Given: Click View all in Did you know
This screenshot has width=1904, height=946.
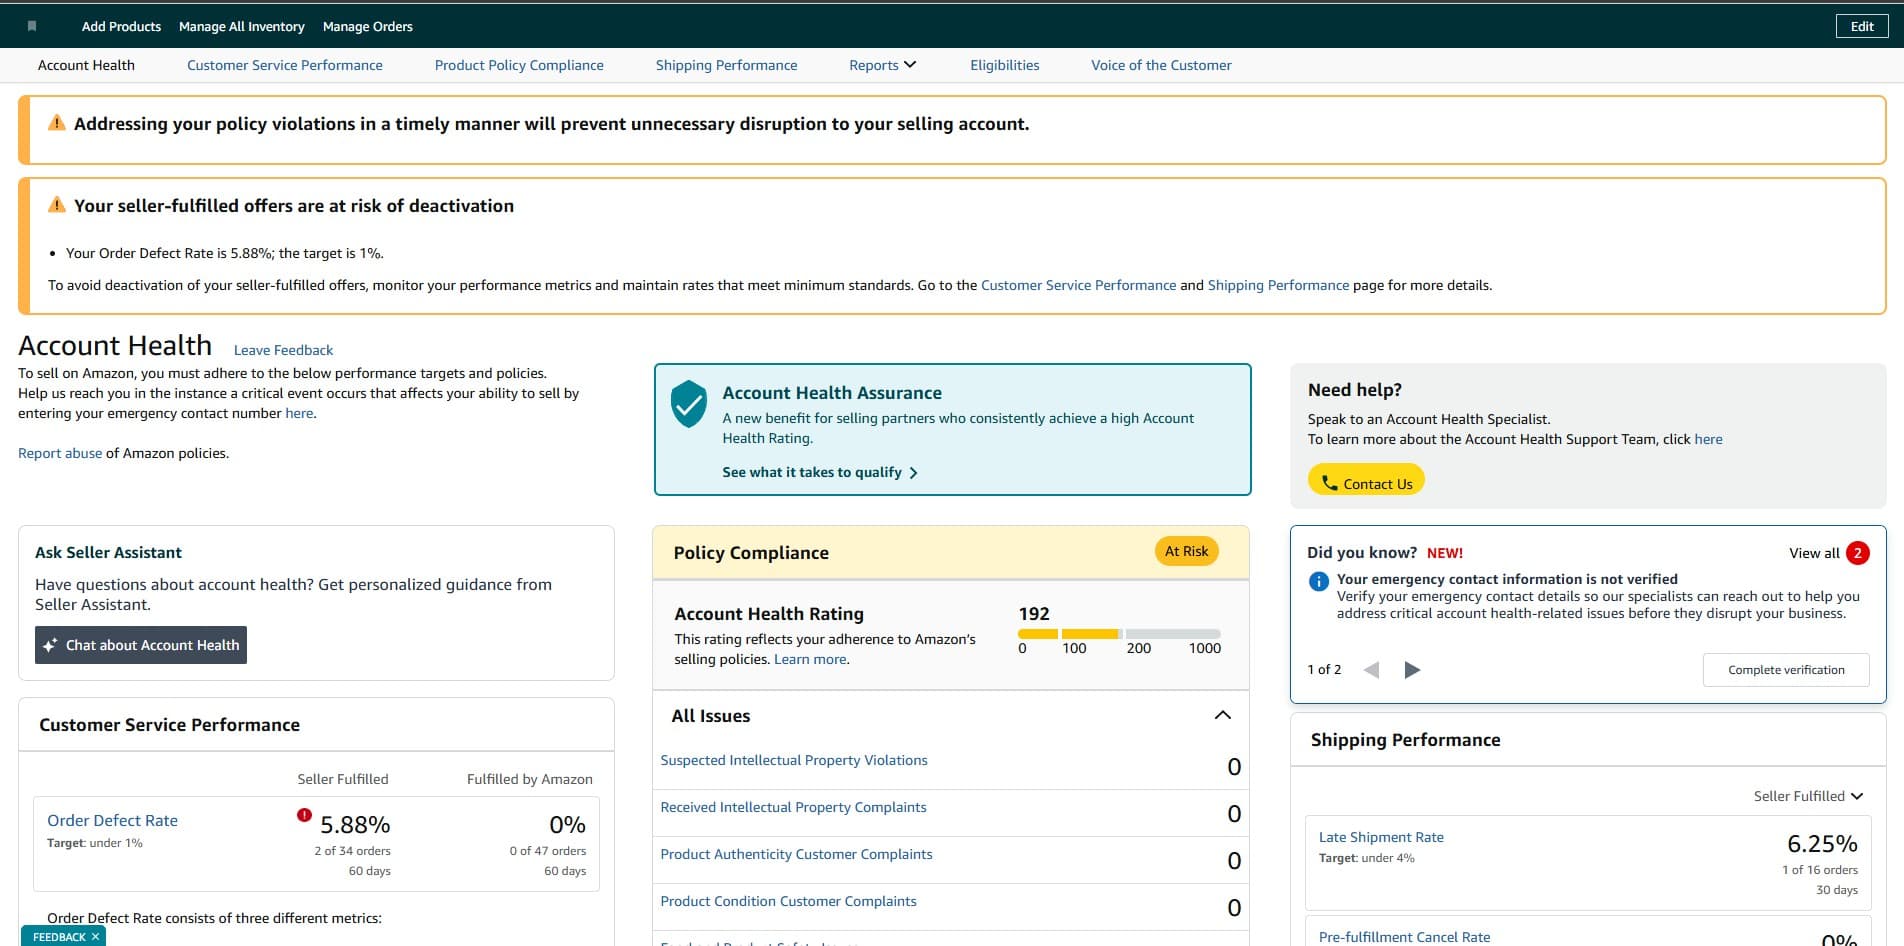Looking at the screenshot, I should [x=1814, y=553].
